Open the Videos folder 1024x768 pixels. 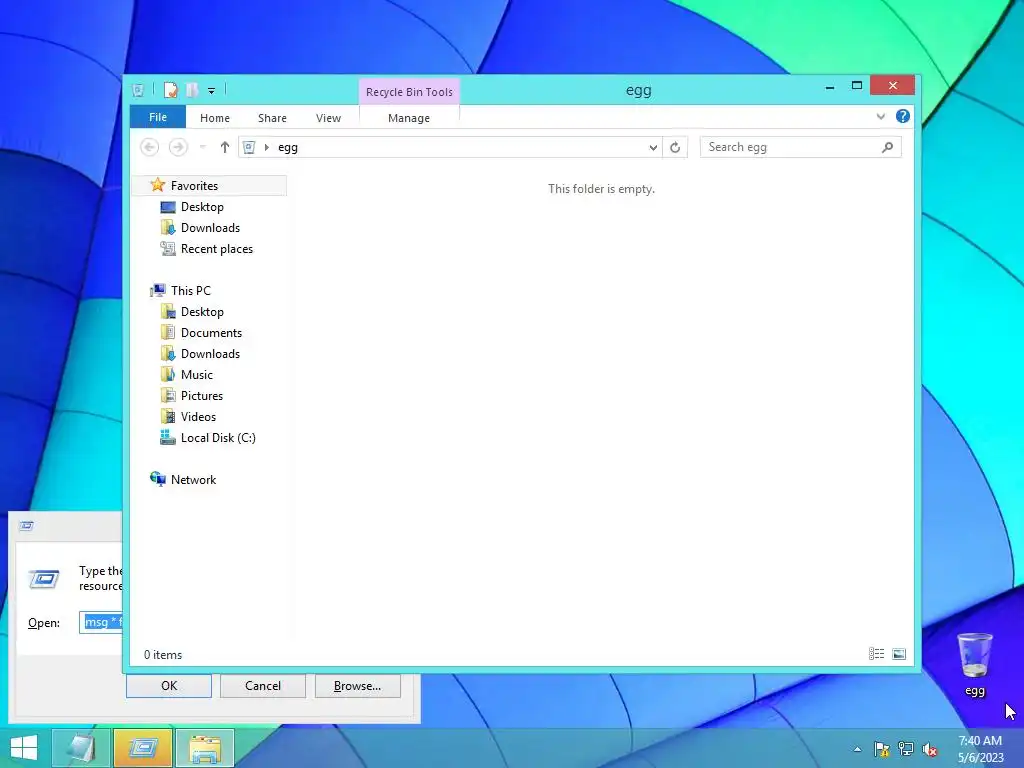tap(198, 417)
